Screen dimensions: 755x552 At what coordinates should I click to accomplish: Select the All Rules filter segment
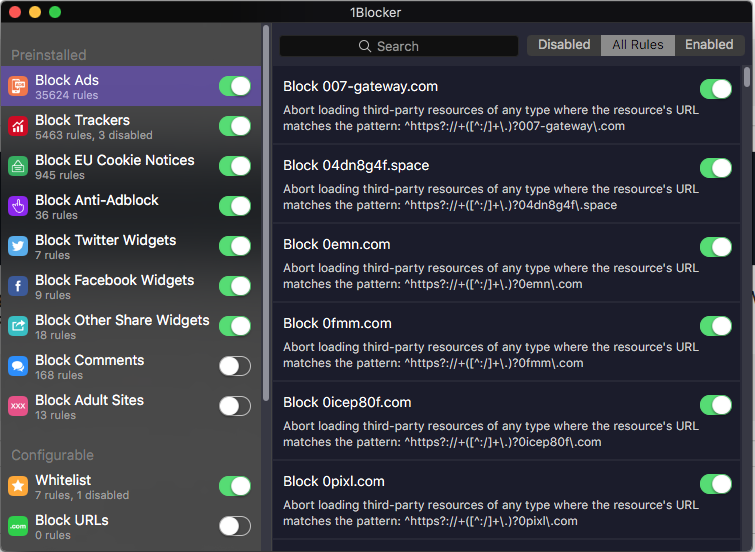pos(638,45)
